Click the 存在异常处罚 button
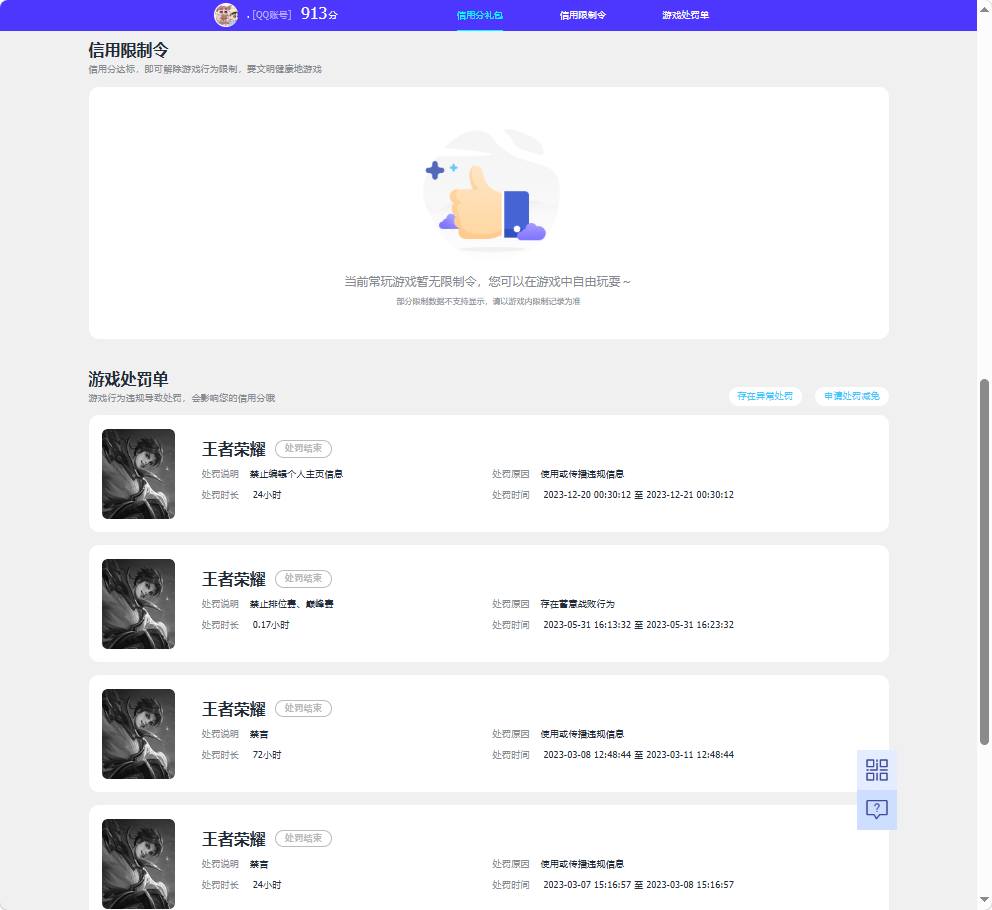 click(x=765, y=396)
